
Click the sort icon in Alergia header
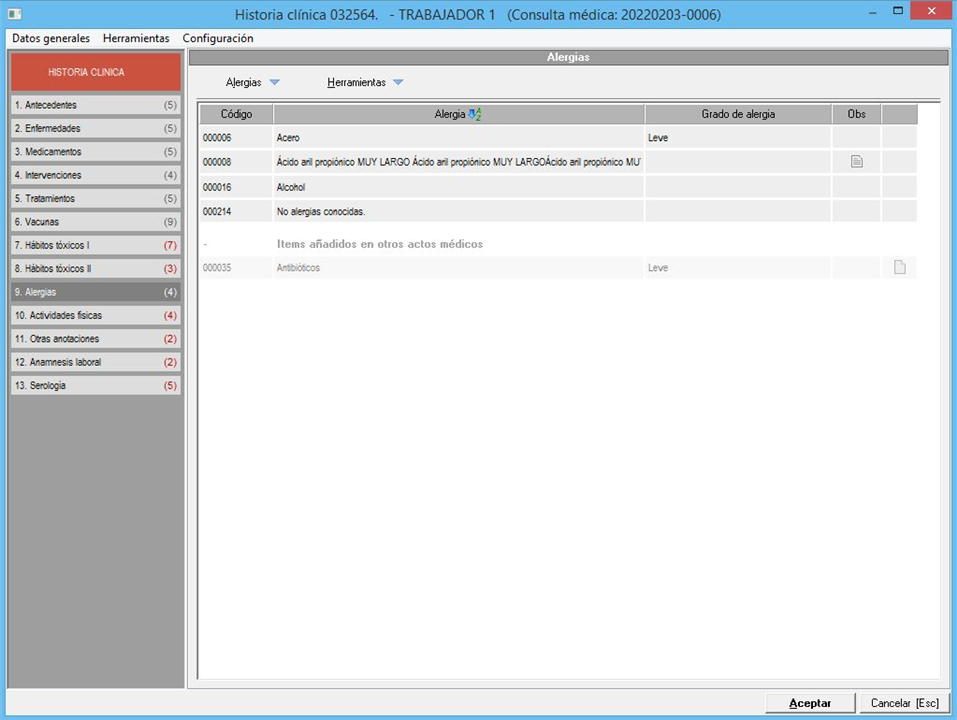(475, 114)
